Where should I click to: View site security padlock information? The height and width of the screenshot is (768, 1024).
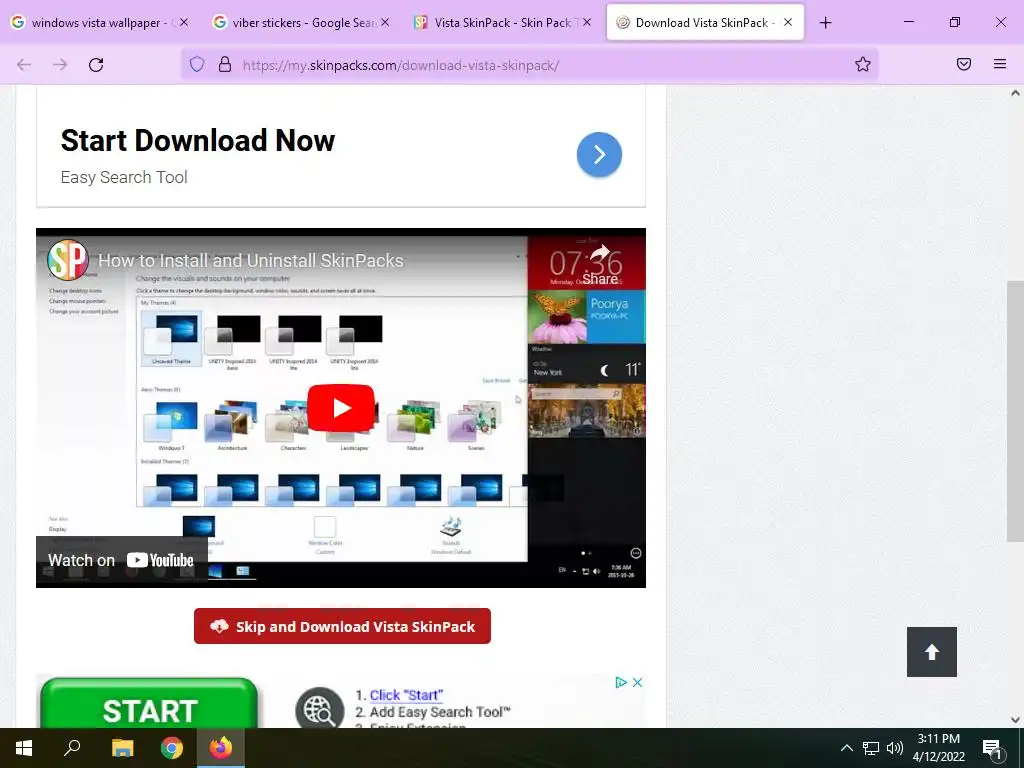(x=225, y=64)
